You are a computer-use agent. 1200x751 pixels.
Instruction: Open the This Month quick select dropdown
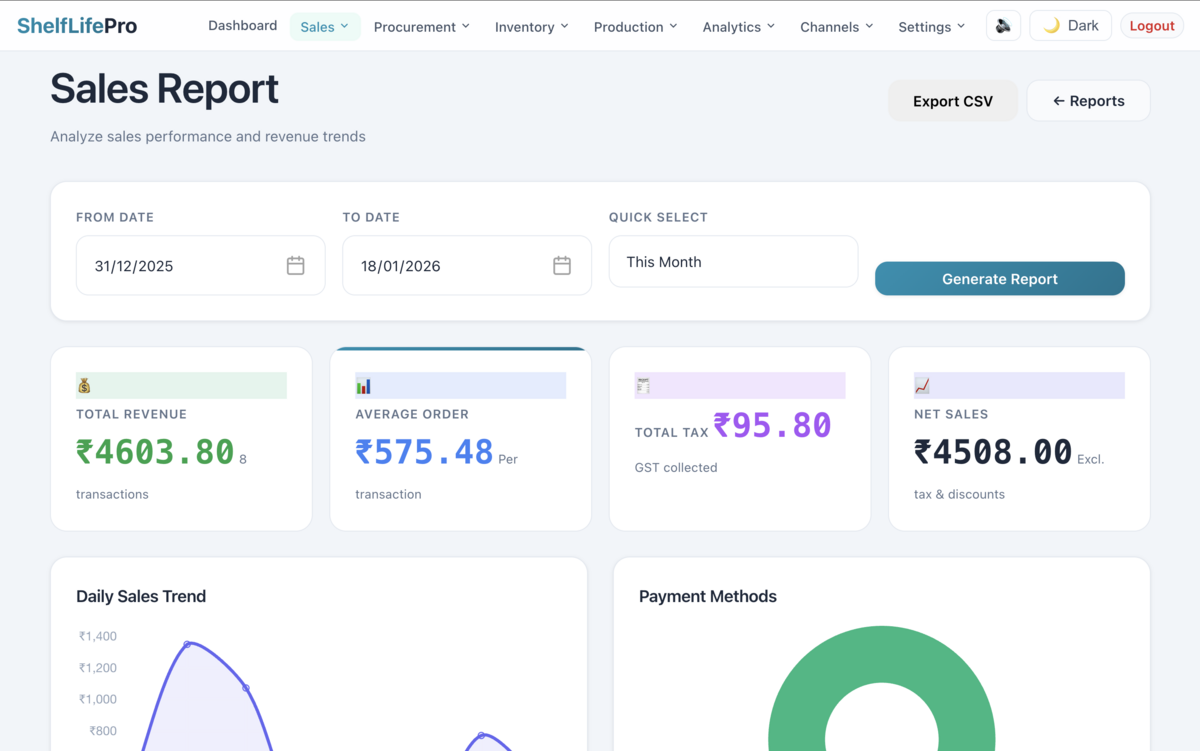pos(733,261)
